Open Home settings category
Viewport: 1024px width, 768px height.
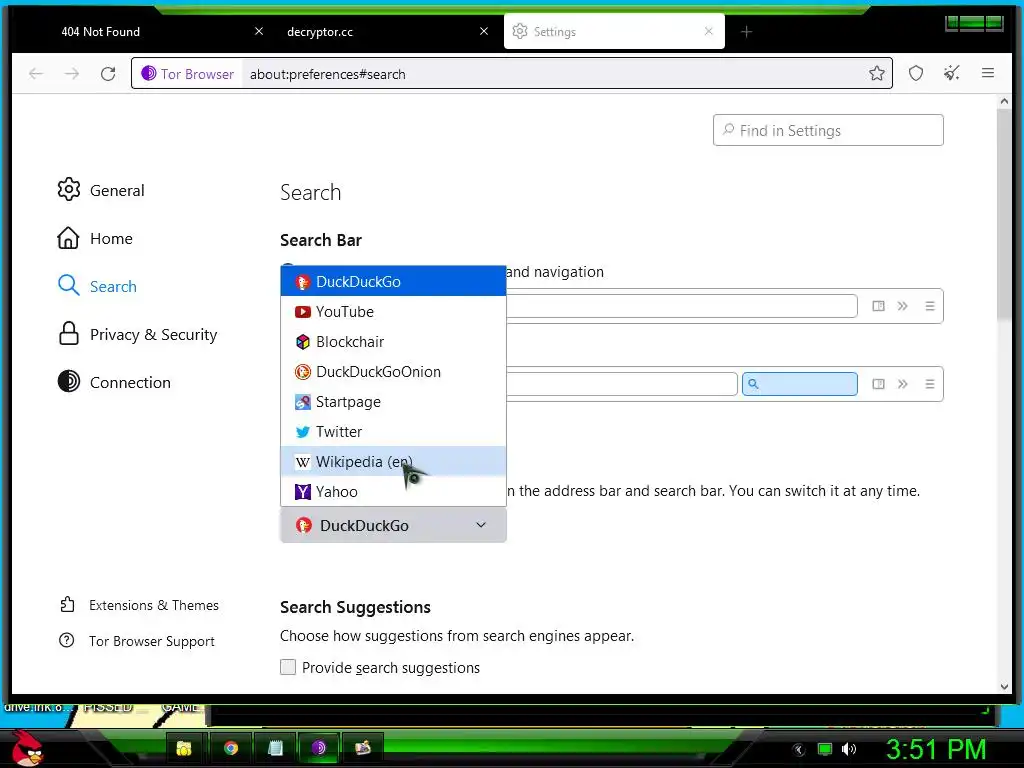click(x=95, y=238)
